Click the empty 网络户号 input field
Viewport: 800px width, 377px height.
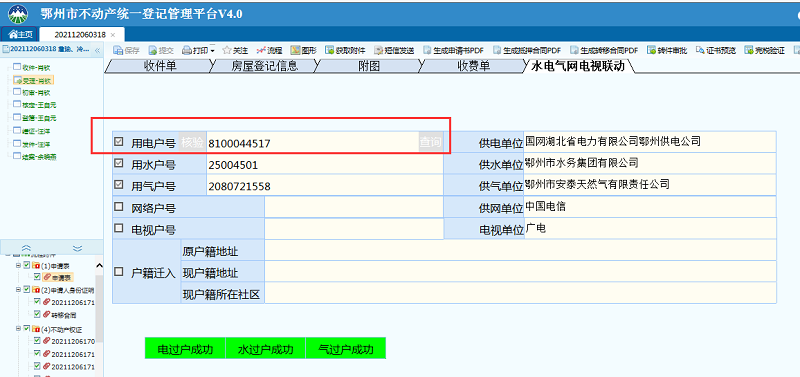354,207
